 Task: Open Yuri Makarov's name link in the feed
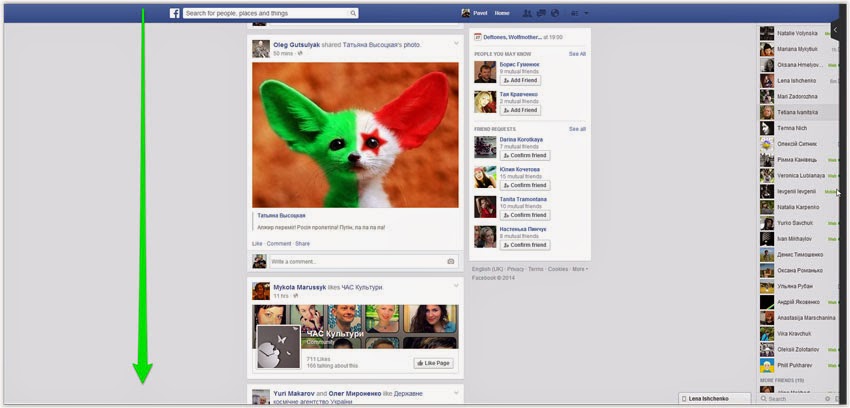(294, 393)
